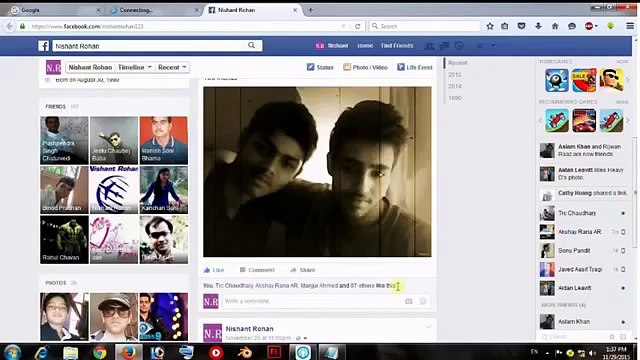
Task: Click the Pocket icon in Firefox toolbar
Action: pos(521,26)
